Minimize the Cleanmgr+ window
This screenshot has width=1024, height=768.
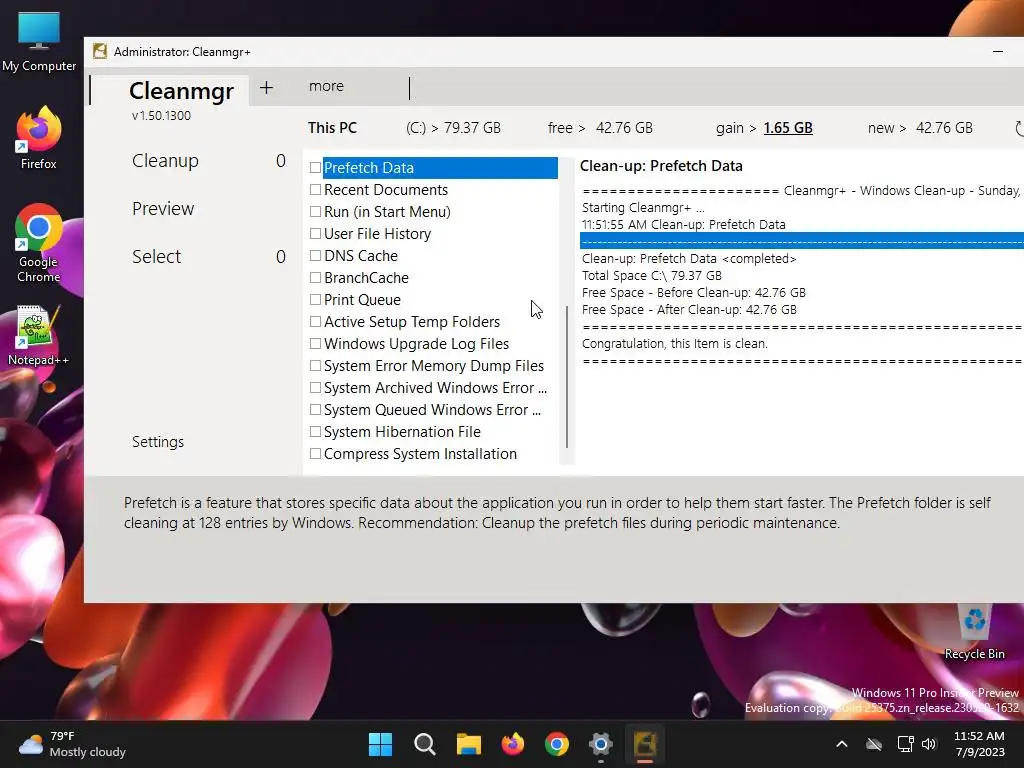click(998, 52)
